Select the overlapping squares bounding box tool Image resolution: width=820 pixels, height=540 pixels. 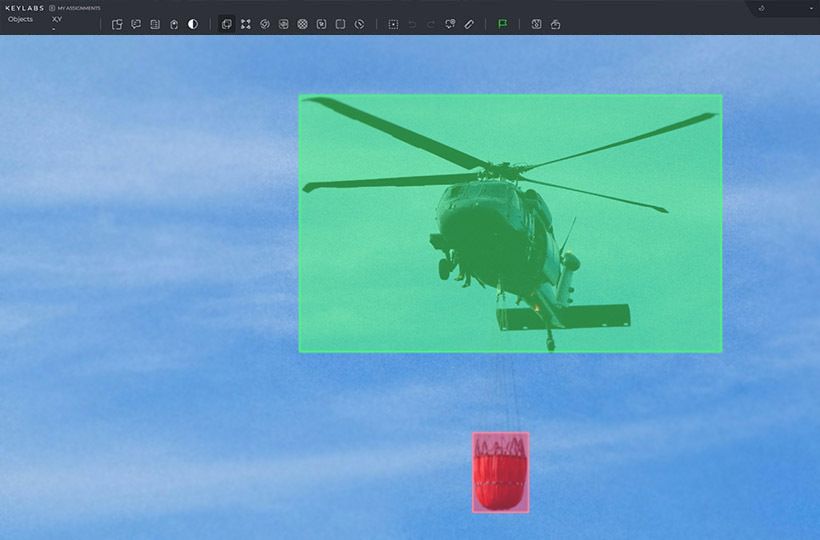(x=227, y=24)
